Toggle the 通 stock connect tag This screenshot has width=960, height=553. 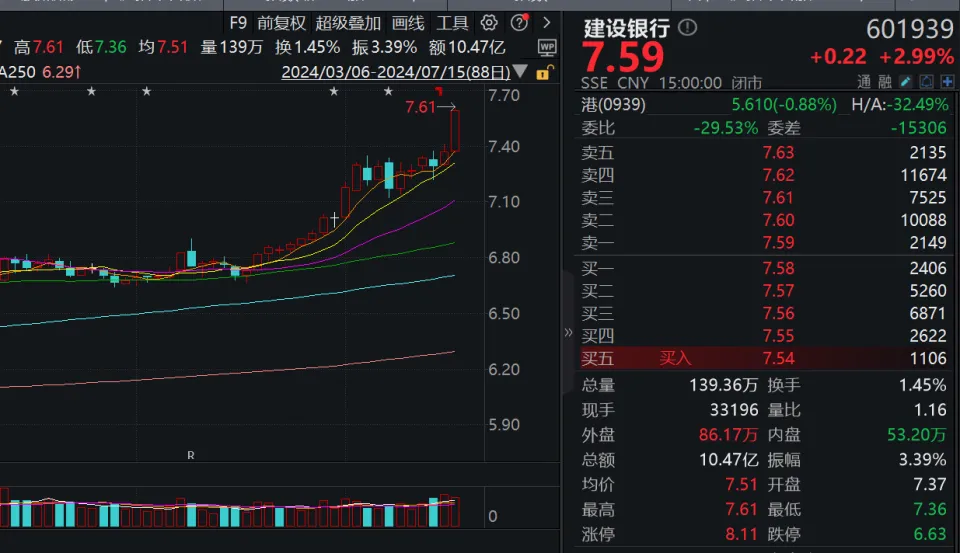864,82
